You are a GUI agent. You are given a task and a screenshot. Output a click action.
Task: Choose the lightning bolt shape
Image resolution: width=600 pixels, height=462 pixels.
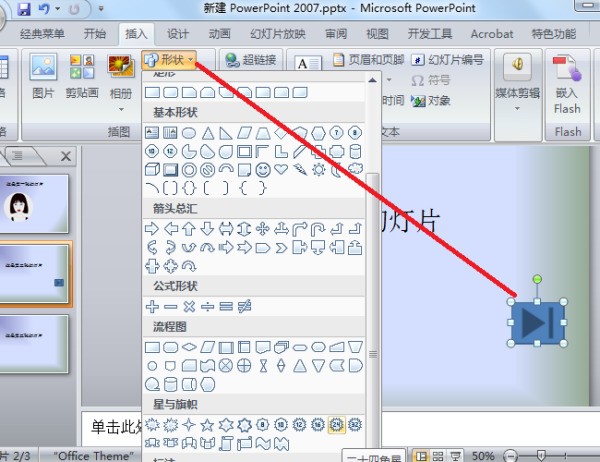[x=299, y=170]
